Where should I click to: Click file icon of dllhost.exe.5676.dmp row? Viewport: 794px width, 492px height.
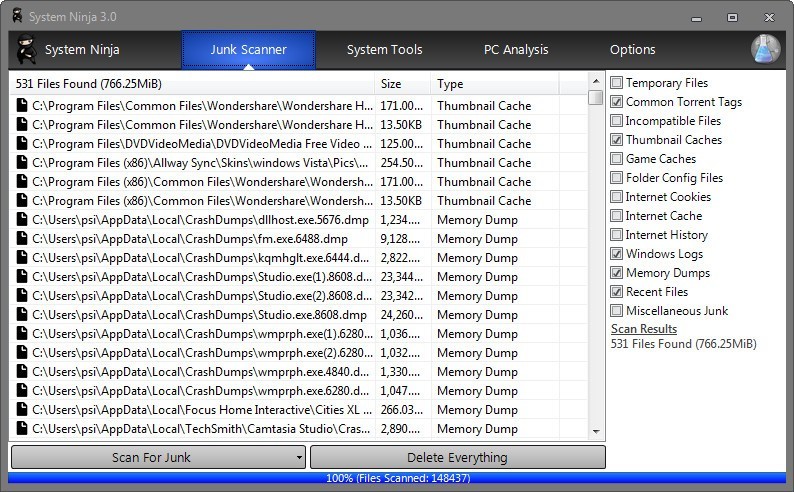22,220
